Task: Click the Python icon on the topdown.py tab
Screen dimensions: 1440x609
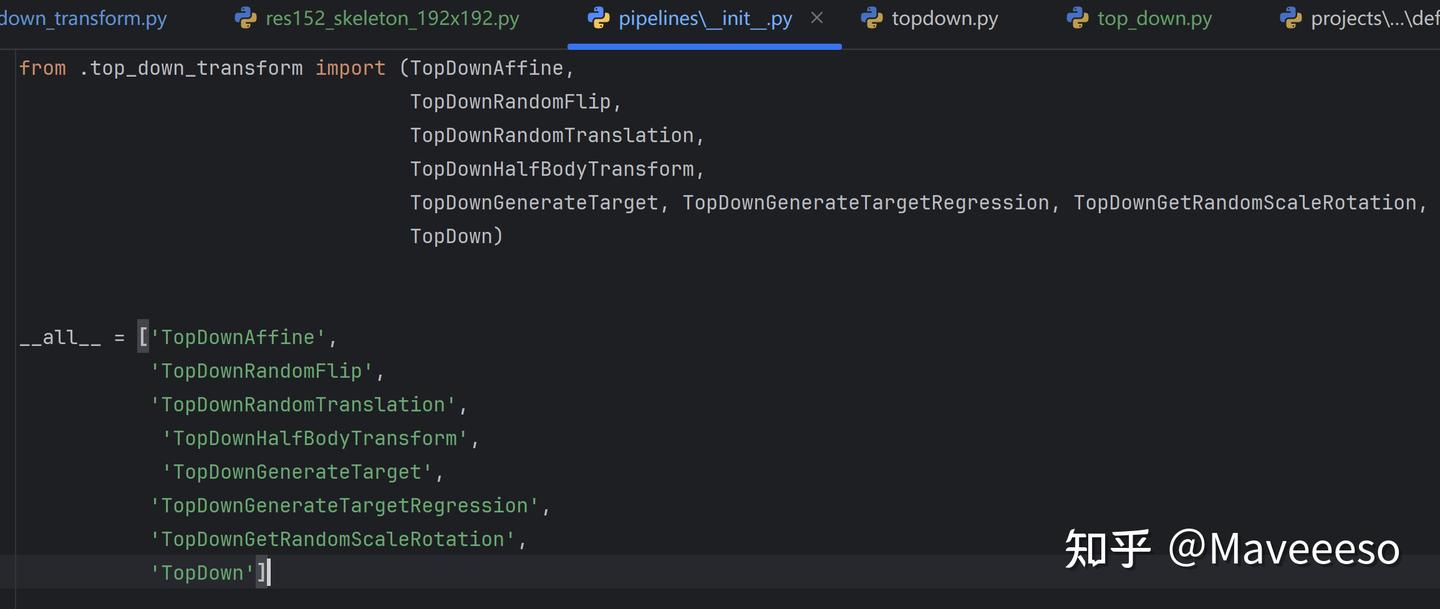Action: [871, 17]
